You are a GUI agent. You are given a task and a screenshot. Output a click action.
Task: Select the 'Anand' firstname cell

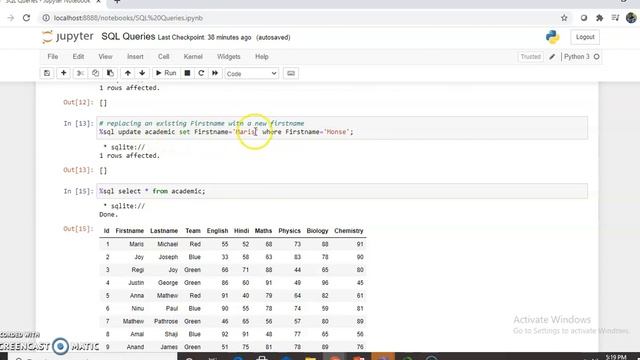[135, 347]
